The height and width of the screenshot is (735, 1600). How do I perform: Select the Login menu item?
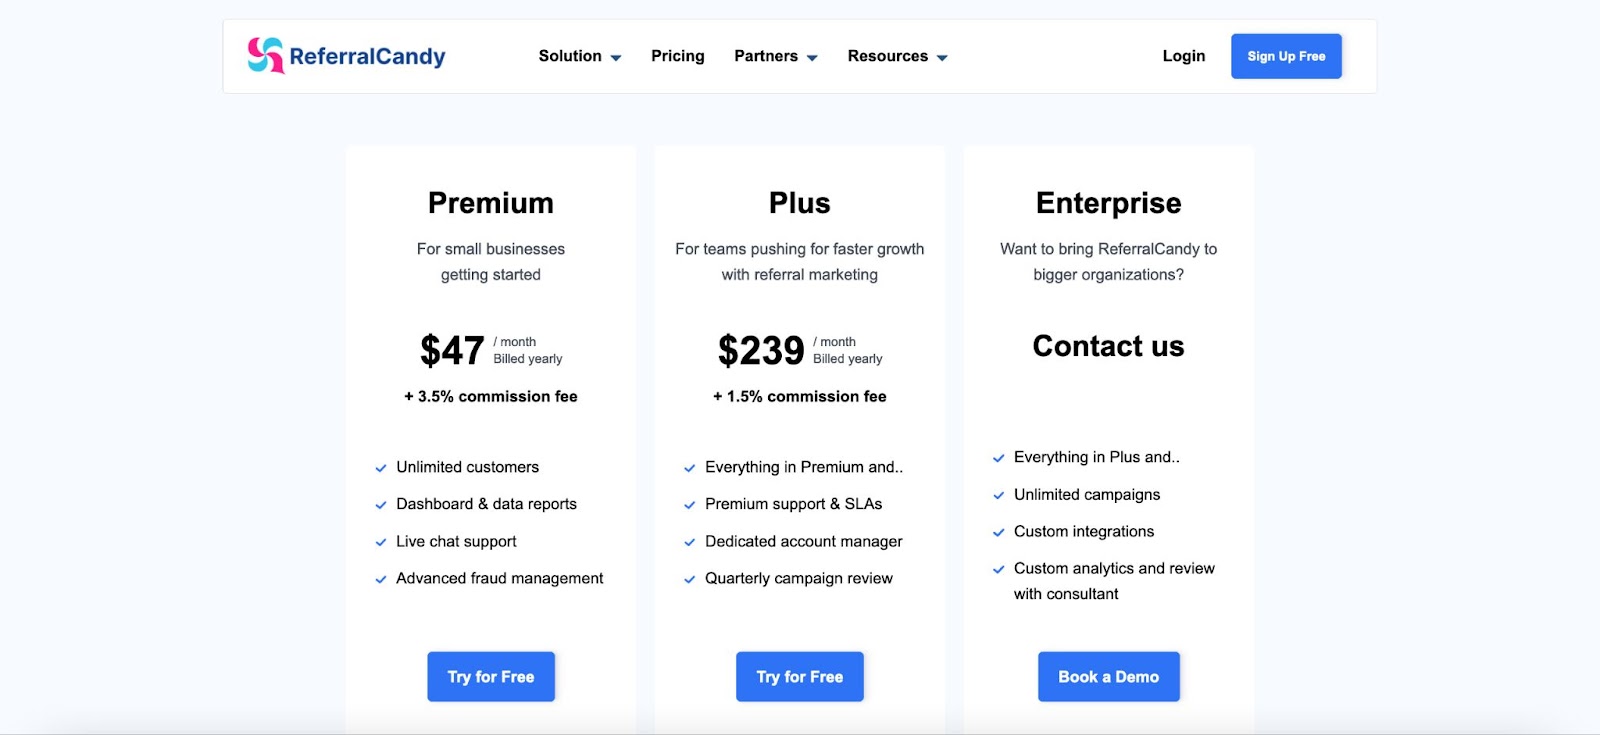pos(1184,56)
